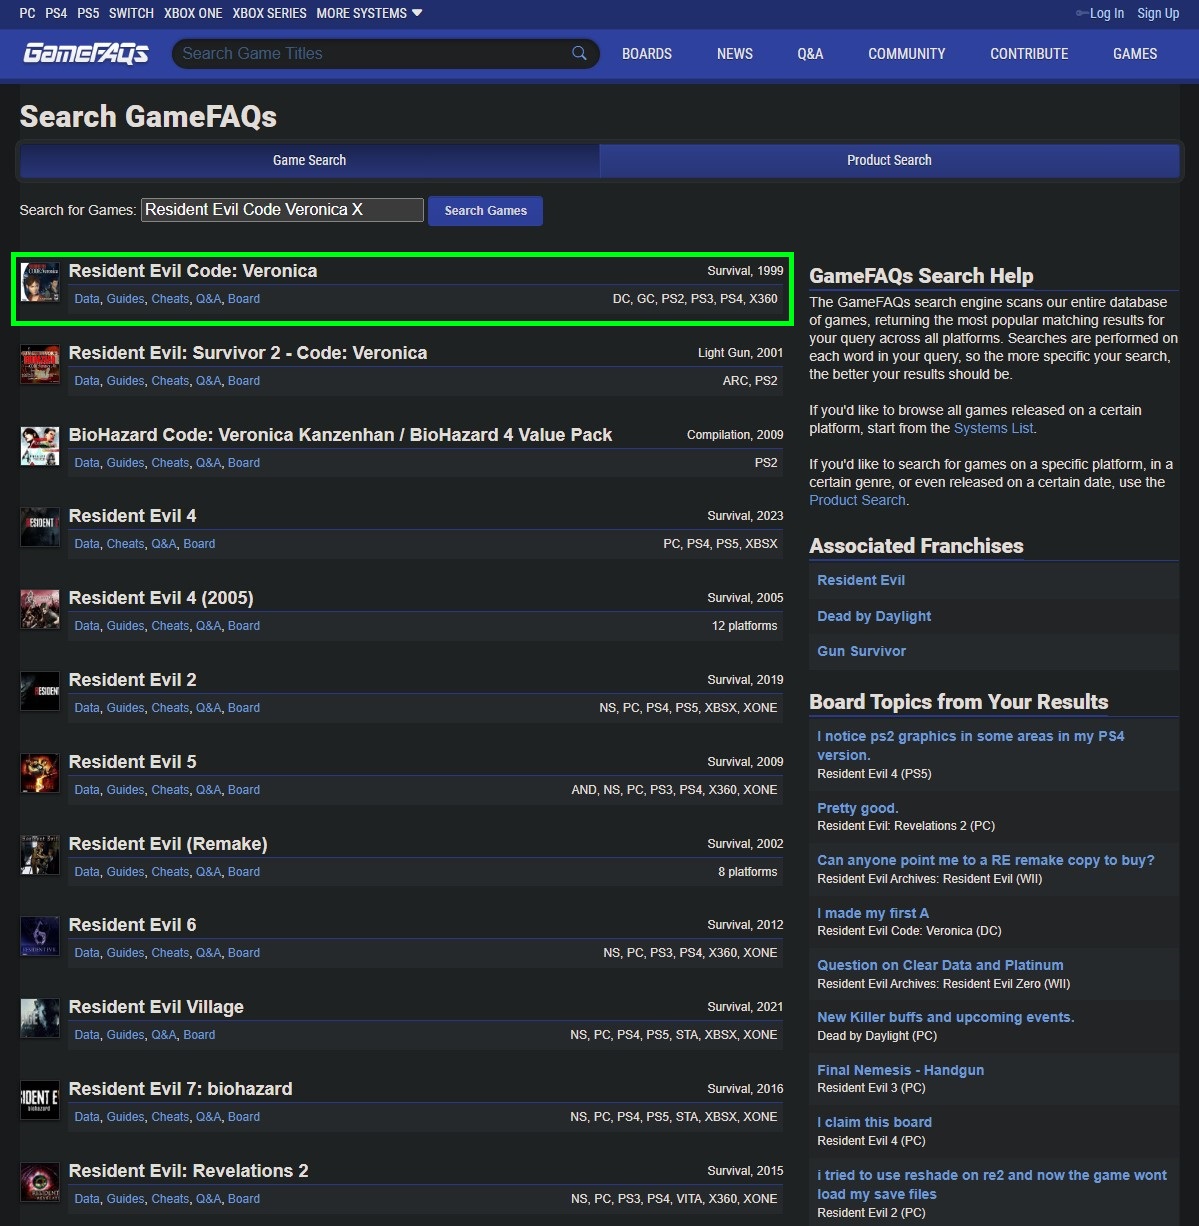The width and height of the screenshot is (1199, 1226).
Task: Open Board for Resident Evil 7: biohazard
Action: pyautogui.click(x=243, y=1117)
